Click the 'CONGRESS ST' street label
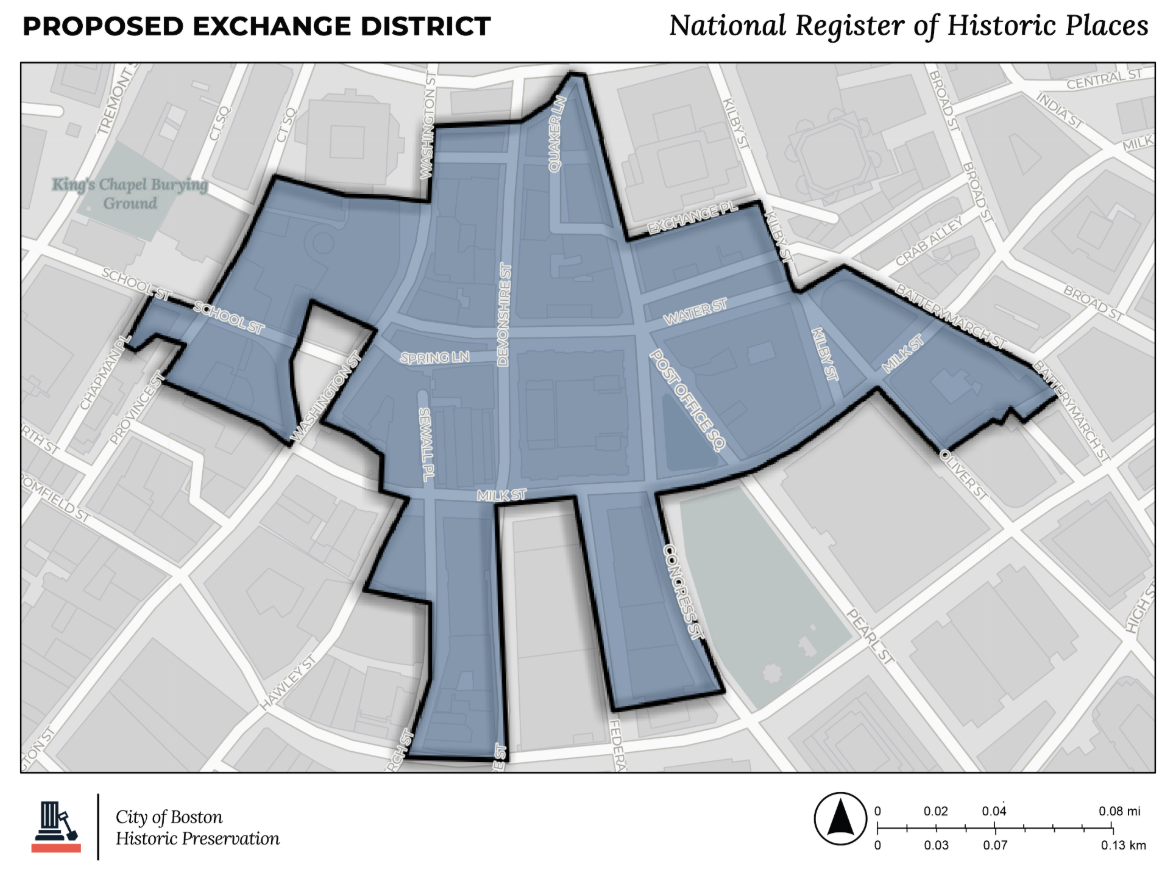 tap(682, 592)
